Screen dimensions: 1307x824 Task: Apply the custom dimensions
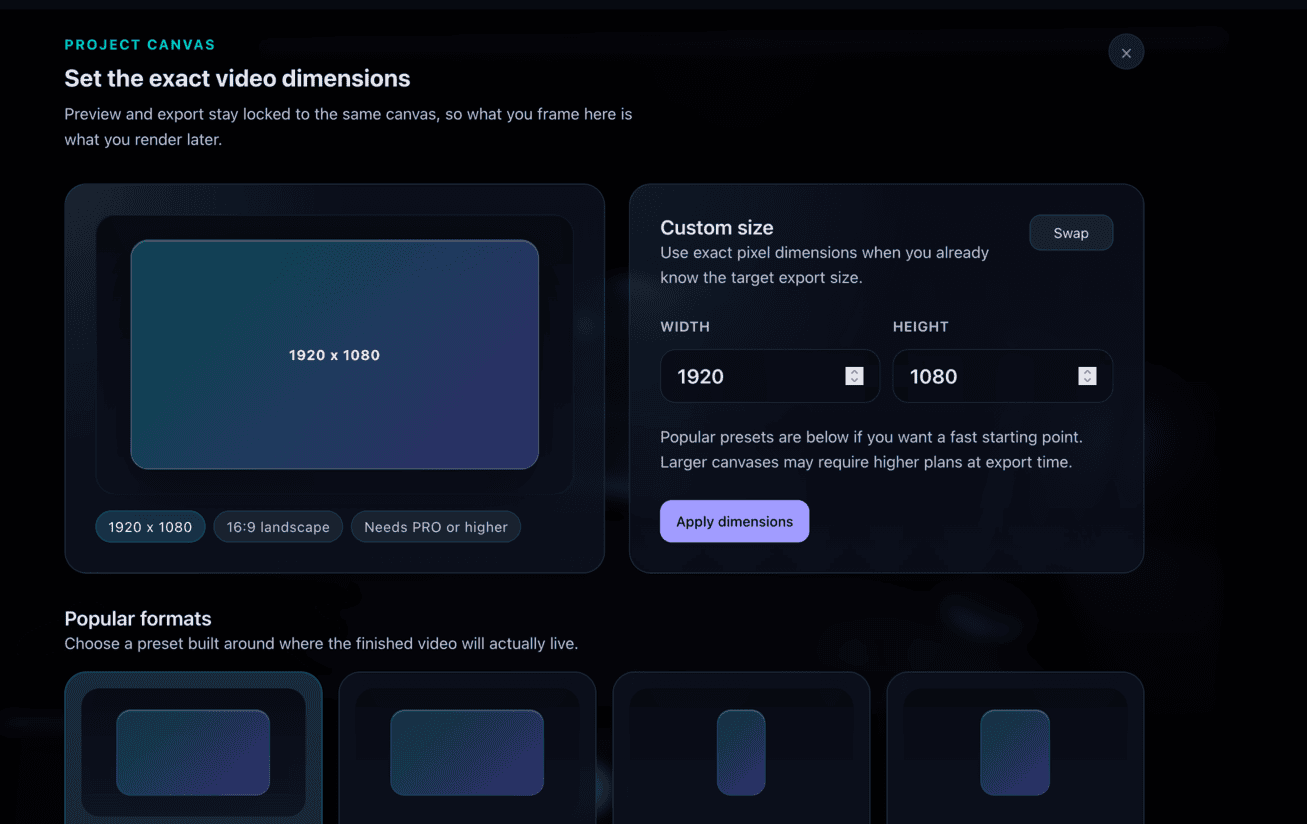(x=734, y=521)
